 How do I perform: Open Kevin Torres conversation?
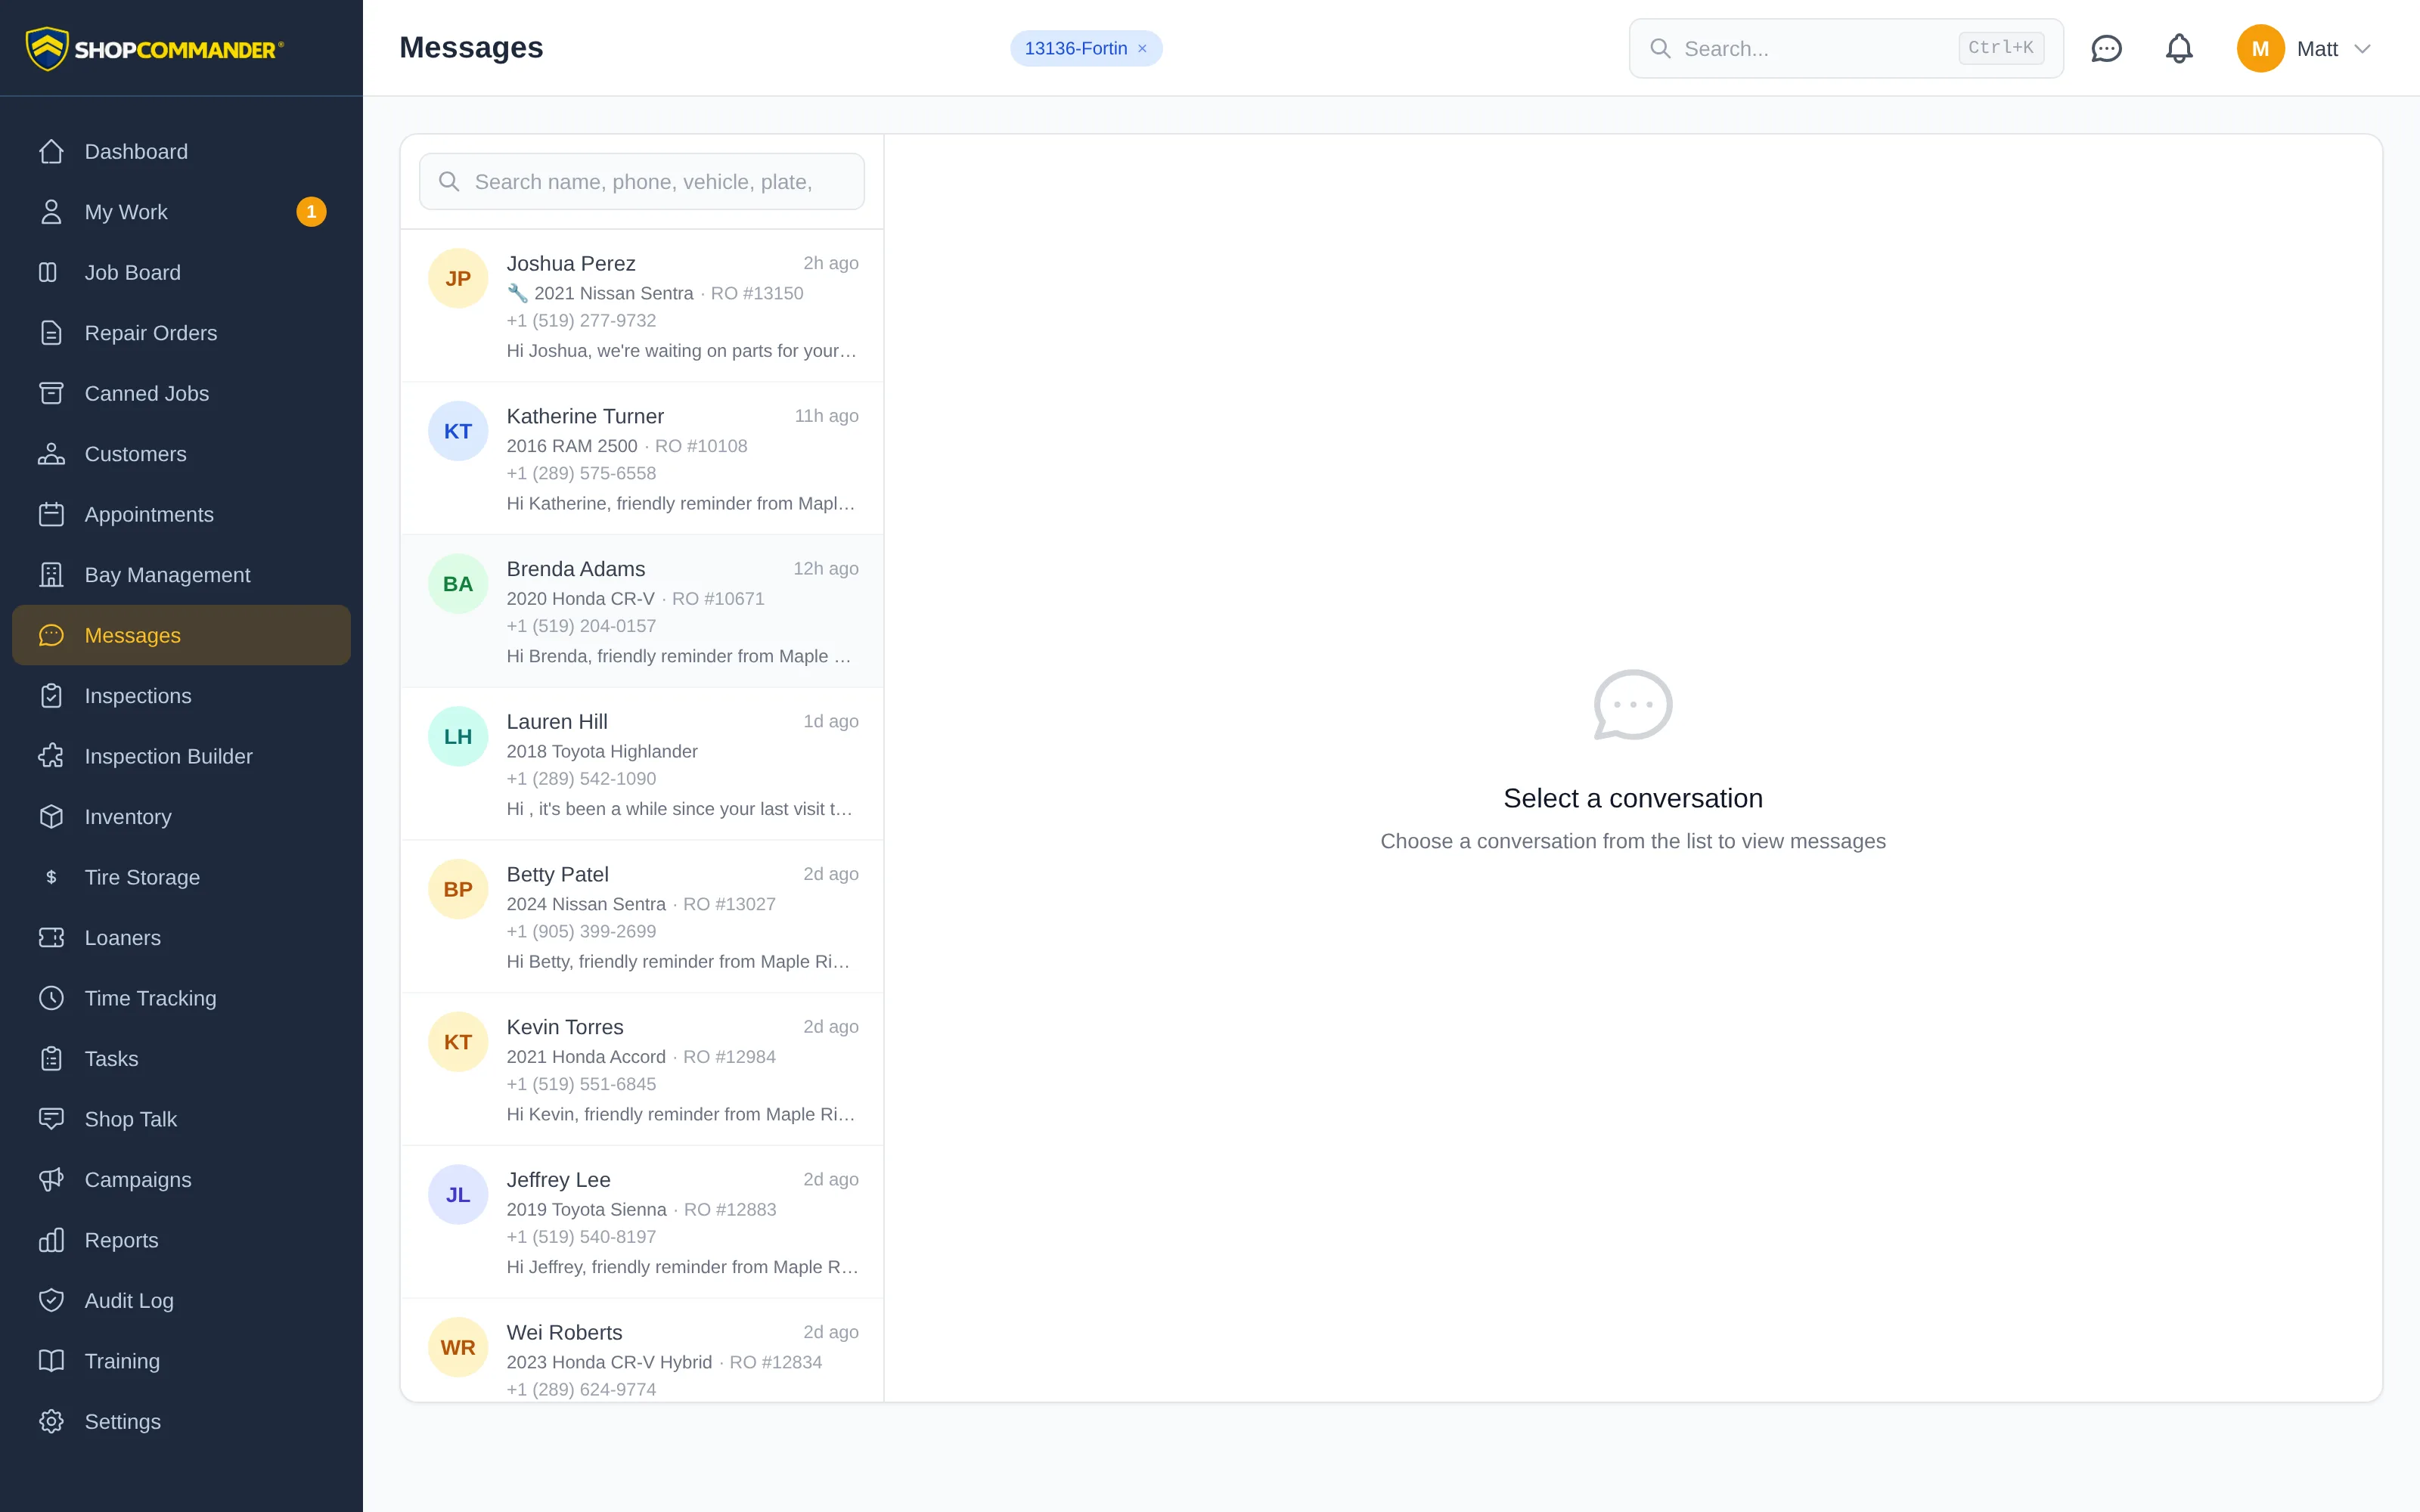pos(642,1070)
